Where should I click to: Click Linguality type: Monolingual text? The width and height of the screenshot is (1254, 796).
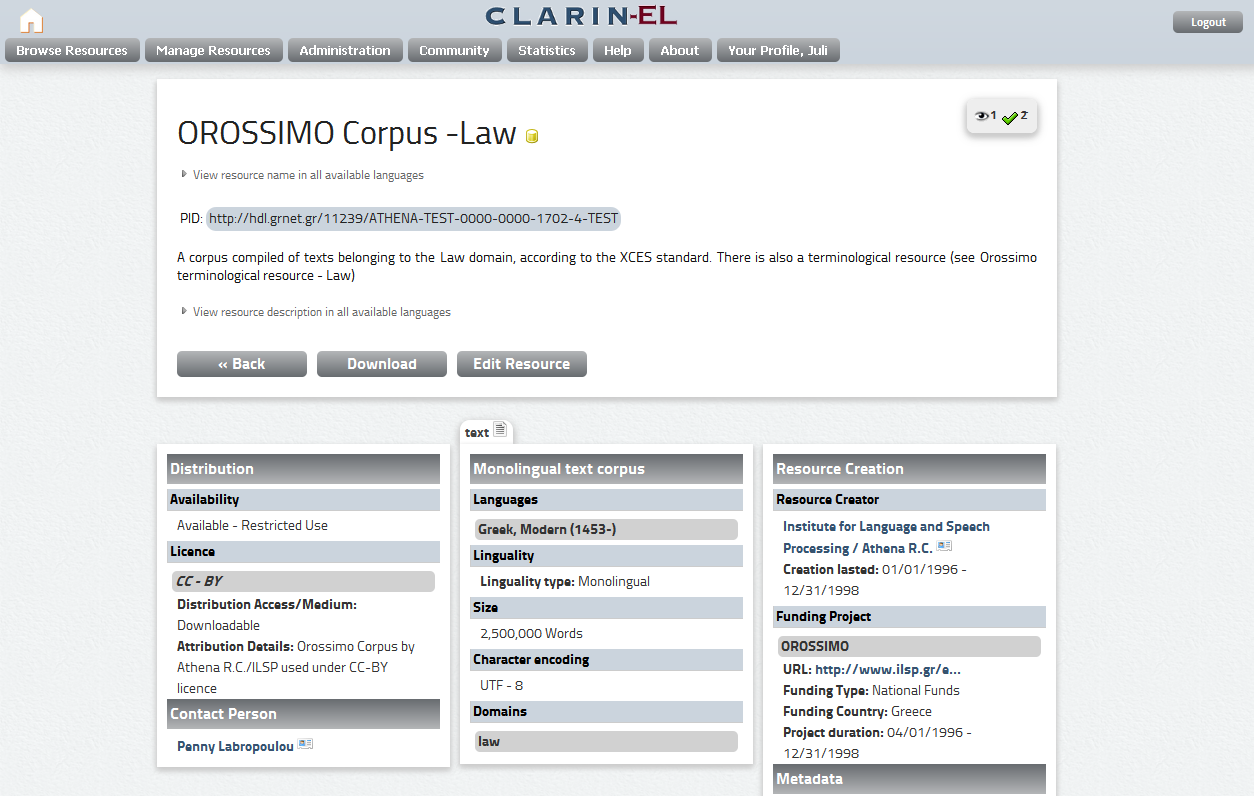565,581
